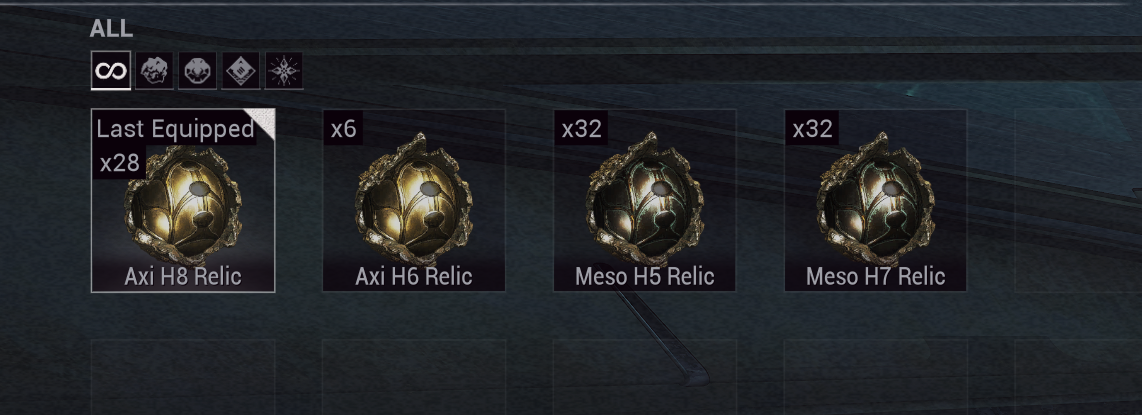
Task: Filter relics by Flawless diamond icon
Action: 240,71
